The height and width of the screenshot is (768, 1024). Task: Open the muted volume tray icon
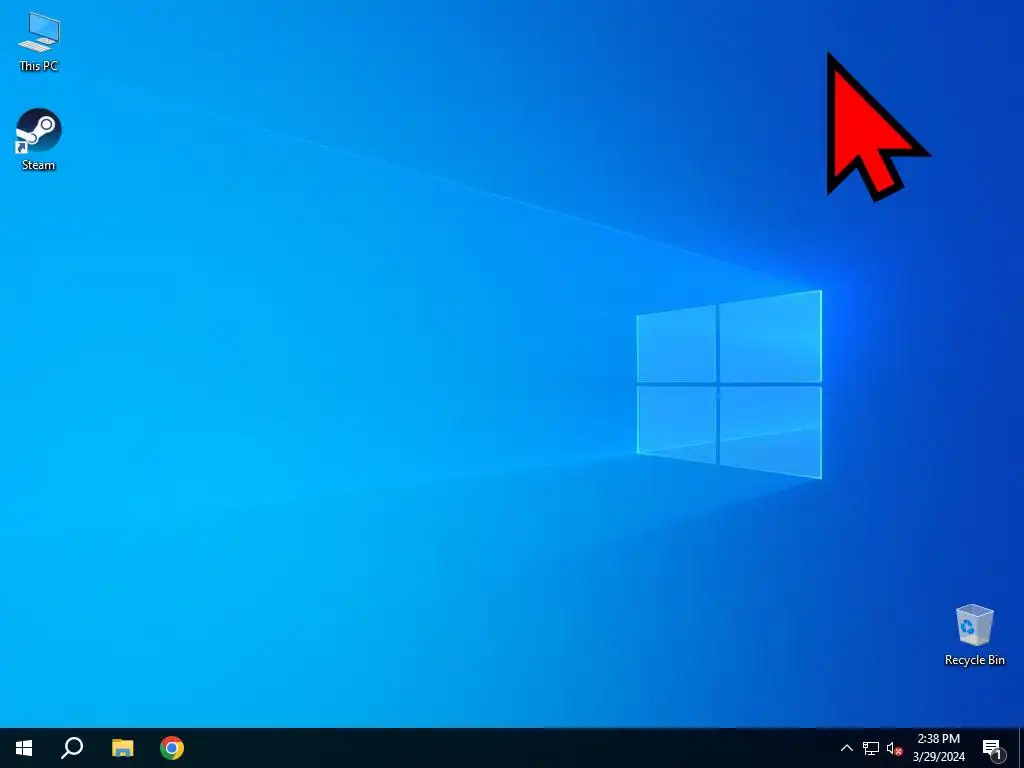(x=894, y=748)
